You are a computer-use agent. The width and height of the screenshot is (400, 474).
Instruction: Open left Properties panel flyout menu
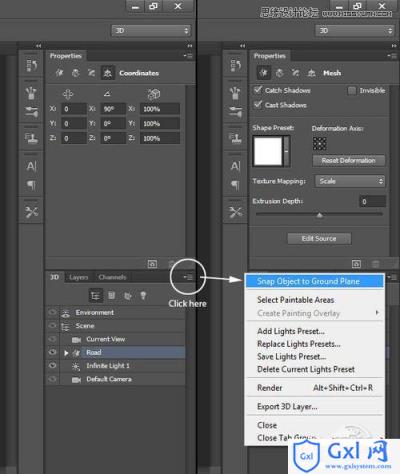pos(188,56)
